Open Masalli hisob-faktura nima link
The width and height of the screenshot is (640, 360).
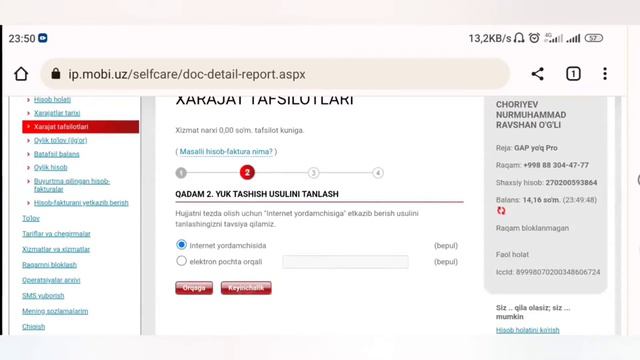point(226,151)
